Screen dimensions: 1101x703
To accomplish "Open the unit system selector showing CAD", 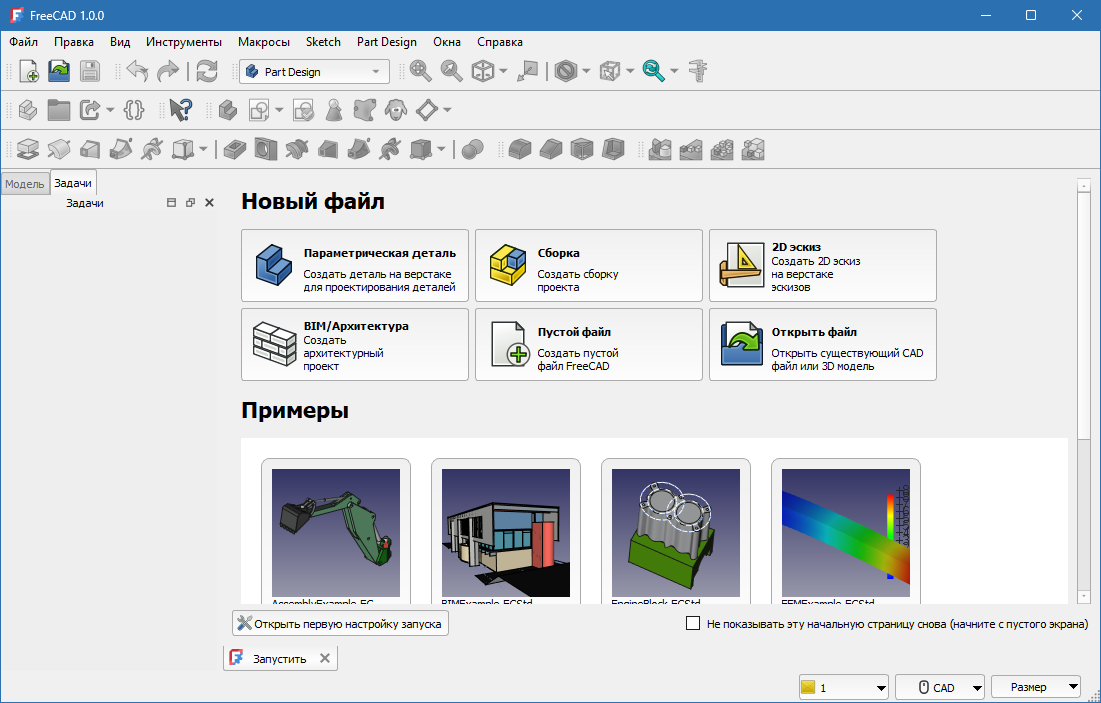I will [x=939, y=686].
